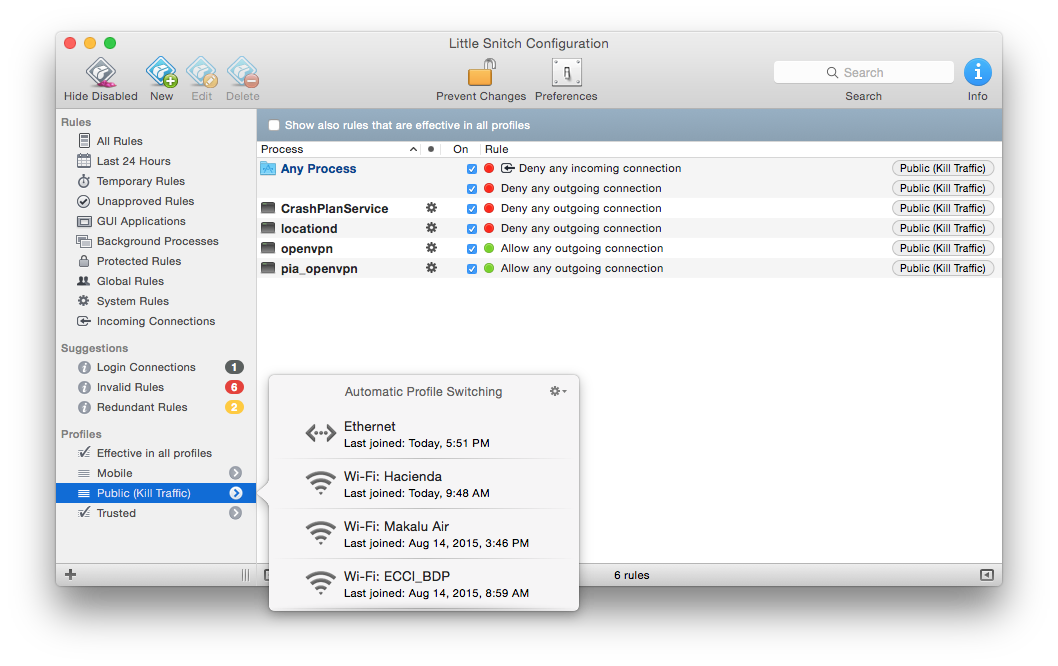Sort by the On column header

[x=461, y=149]
